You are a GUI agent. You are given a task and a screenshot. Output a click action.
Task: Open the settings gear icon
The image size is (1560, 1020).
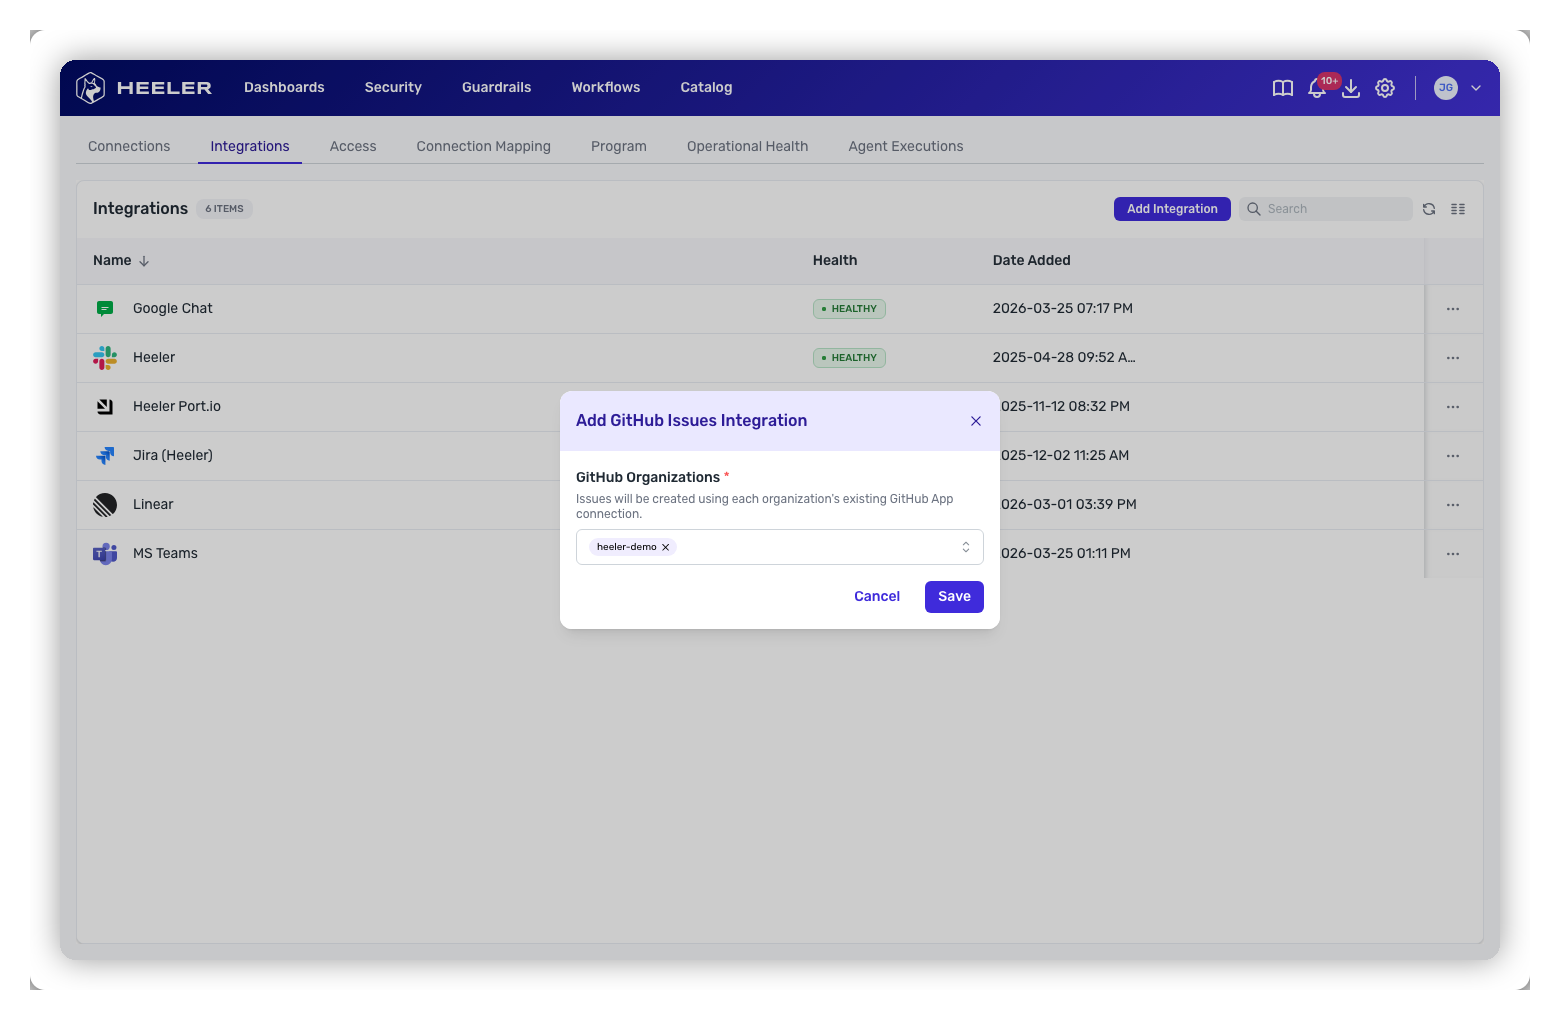tap(1385, 88)
